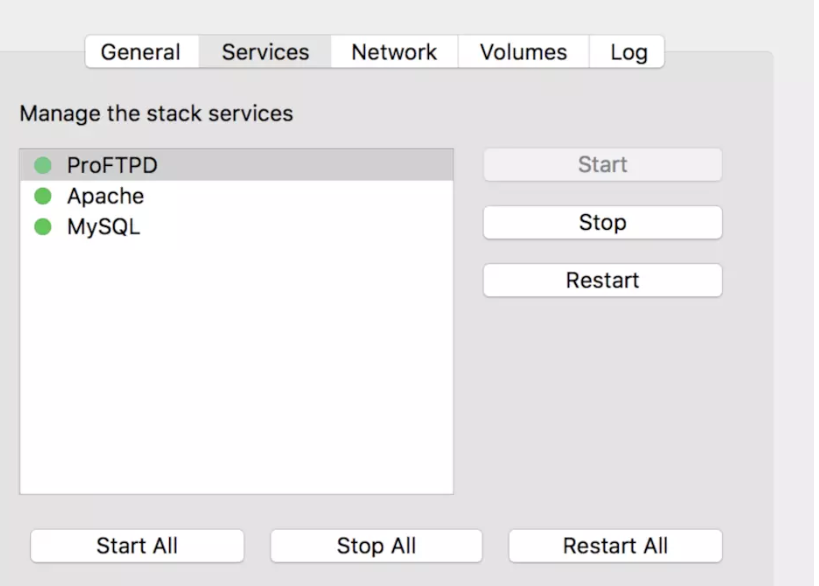Go to the Network tab
The image size is (819, 586).
pos(394,52)
